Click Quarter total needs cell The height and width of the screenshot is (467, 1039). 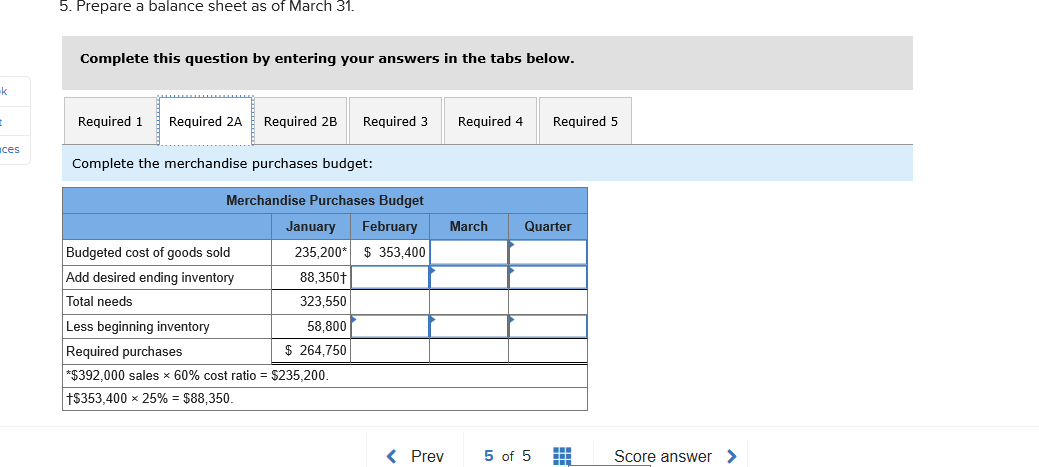(547, 301)
